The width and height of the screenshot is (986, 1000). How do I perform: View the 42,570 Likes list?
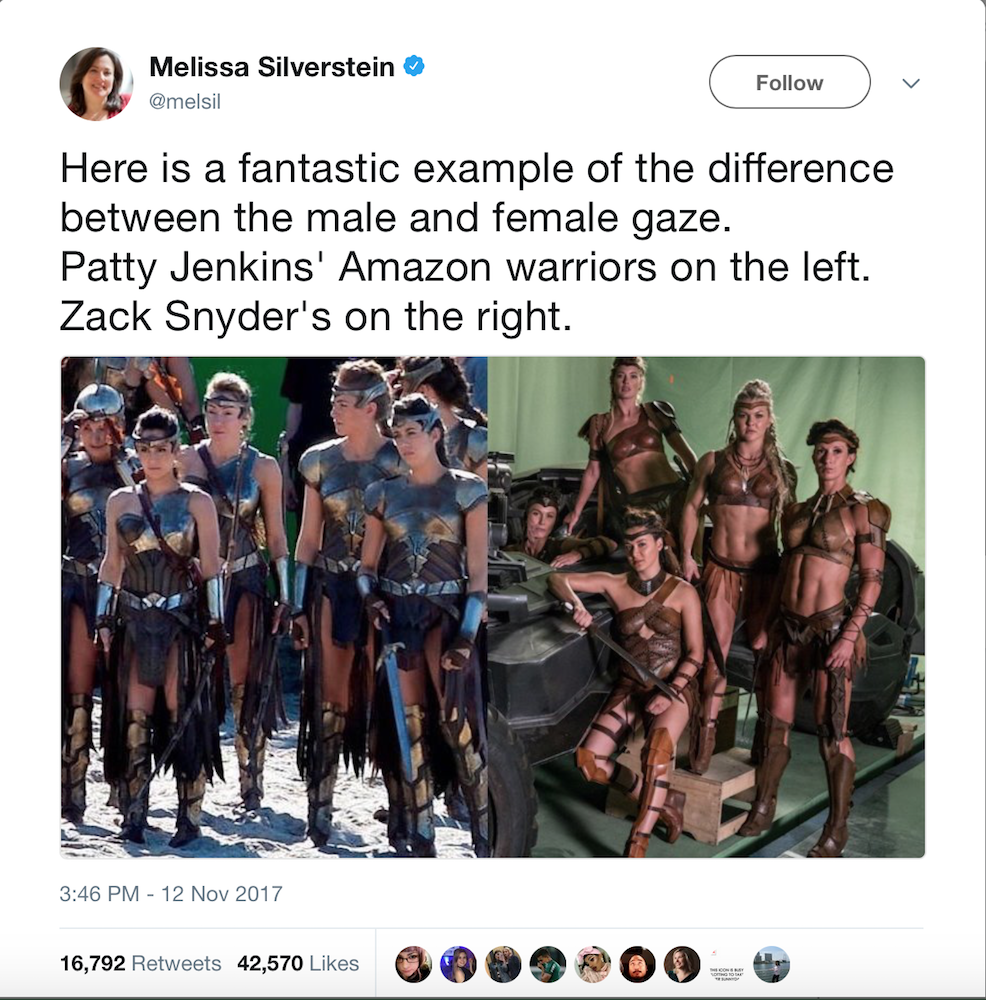[298, 963]
